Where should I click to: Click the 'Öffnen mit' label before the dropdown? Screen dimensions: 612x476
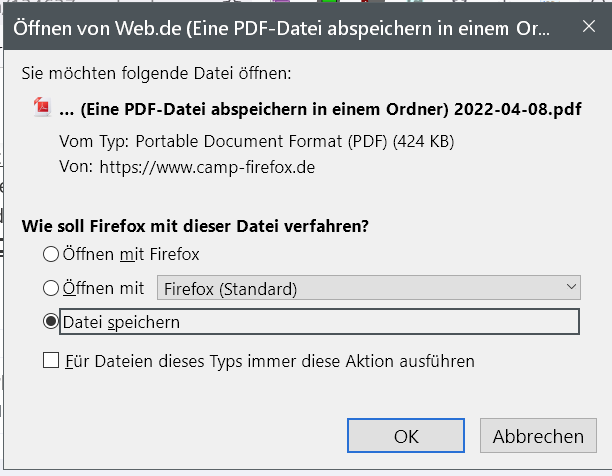103,288
